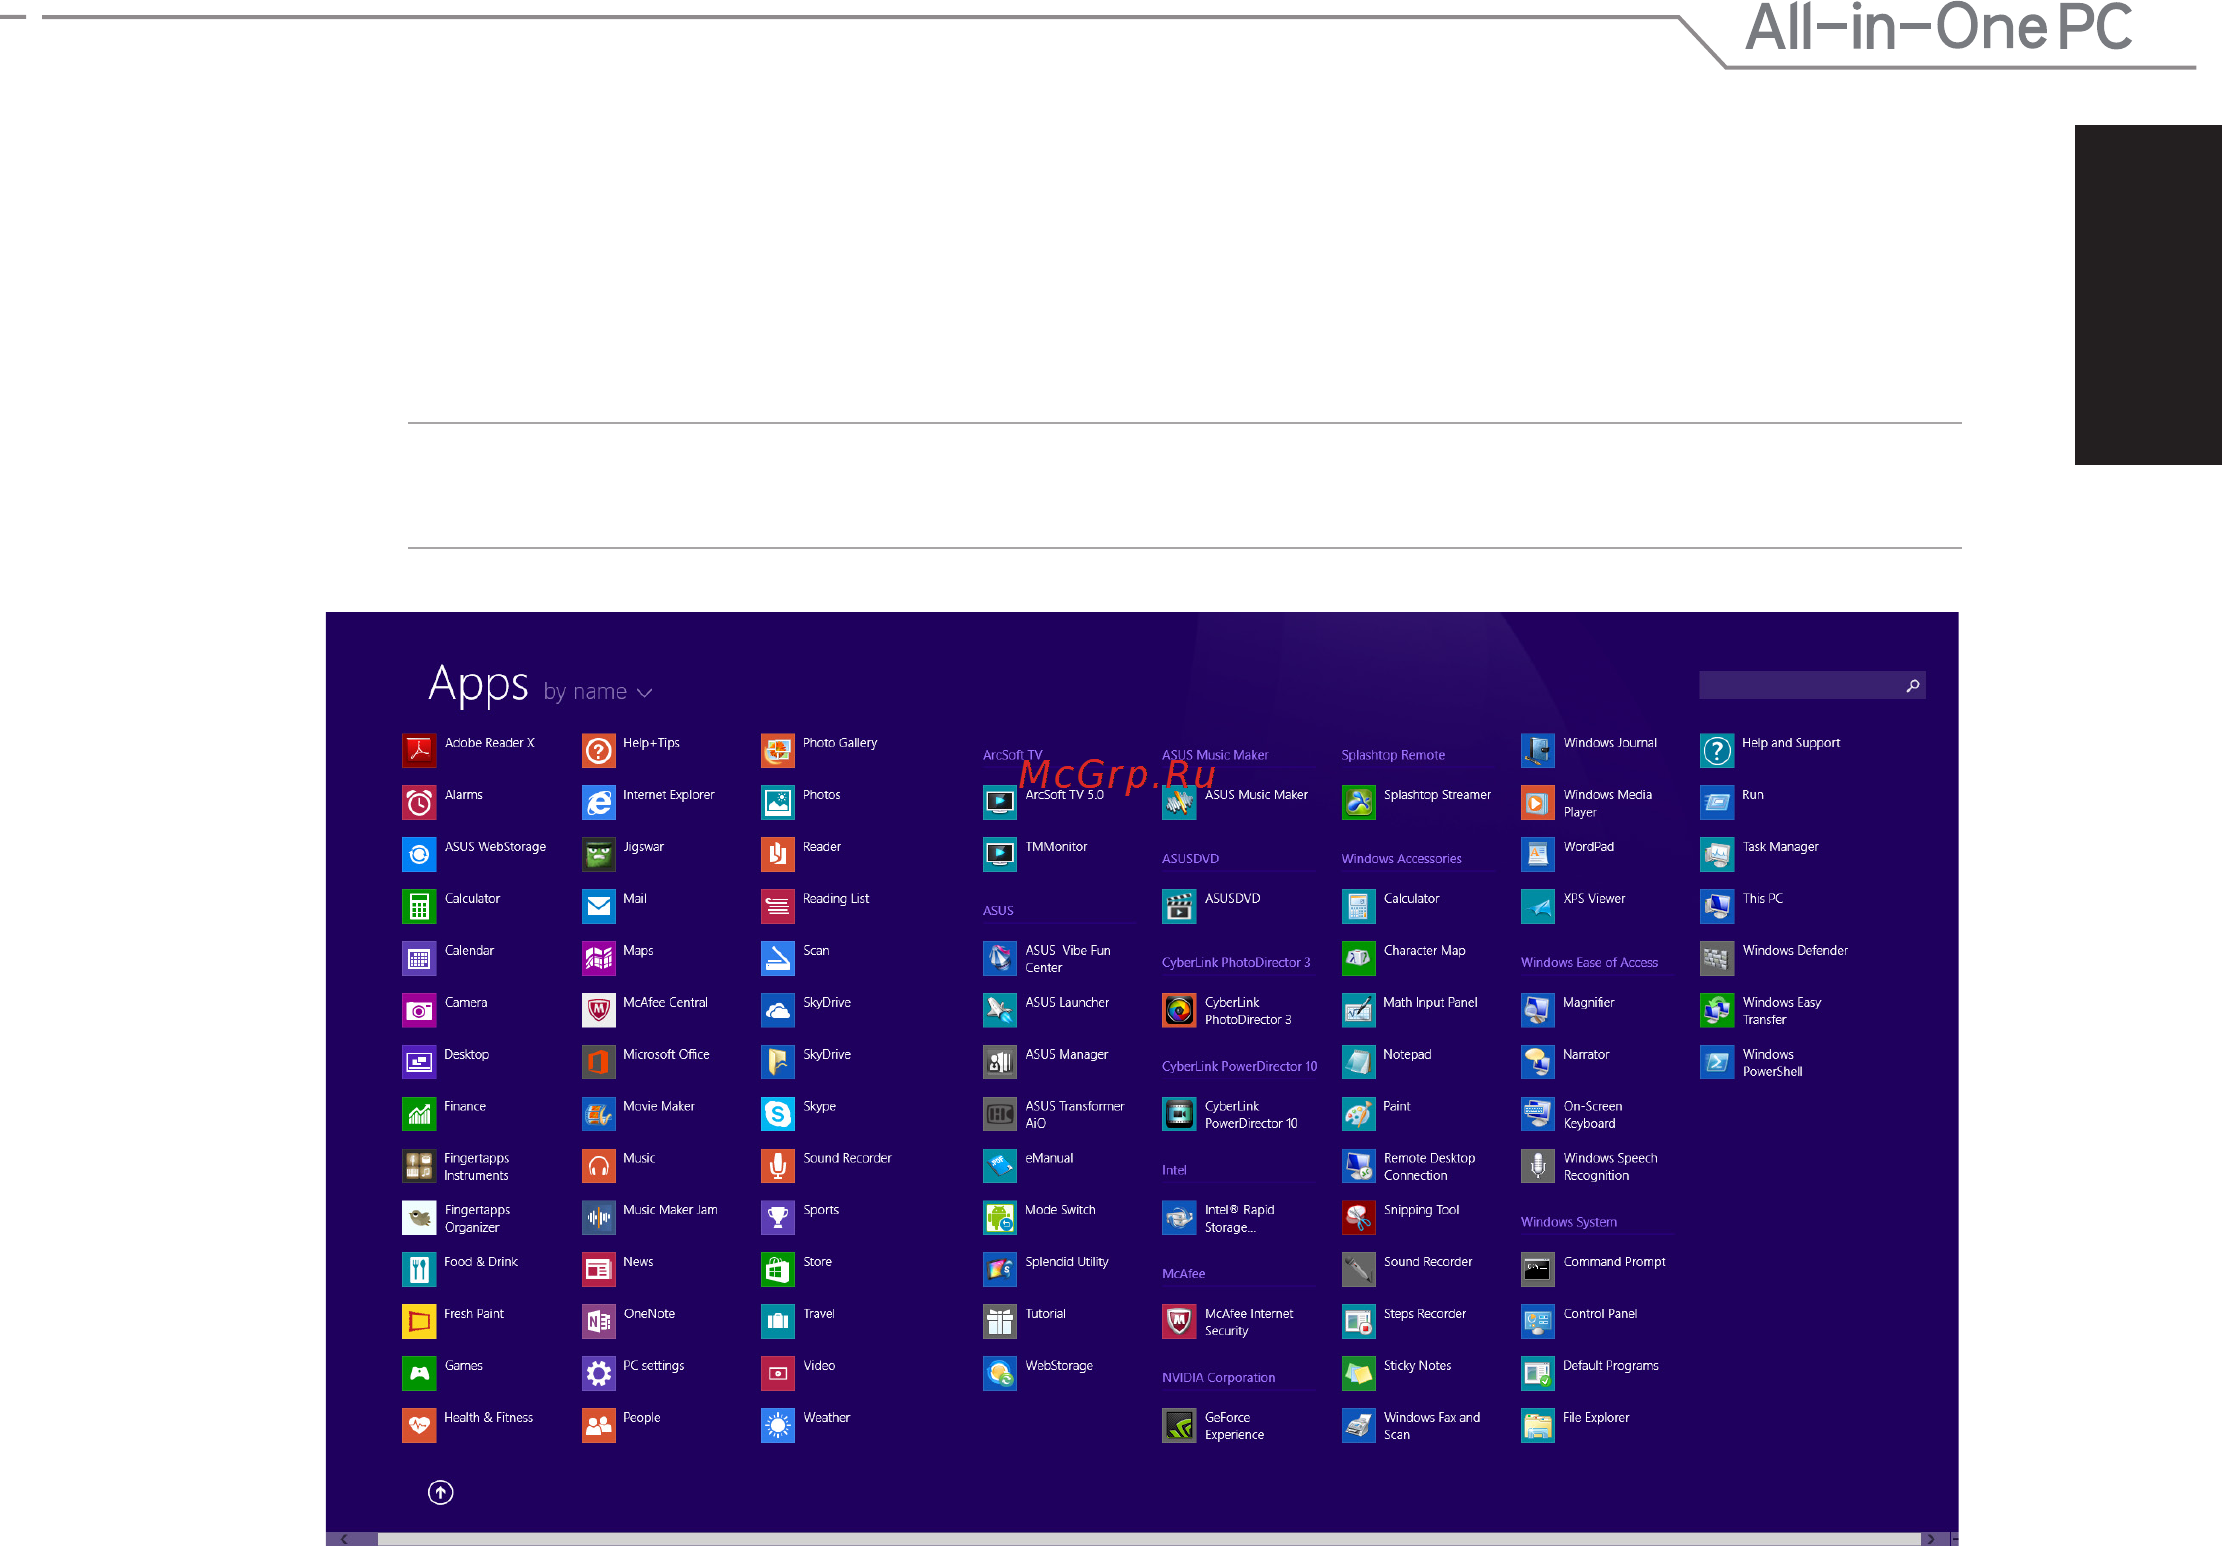
Task: Open the Splendid Utility icon
Action: pos(999,1269)
